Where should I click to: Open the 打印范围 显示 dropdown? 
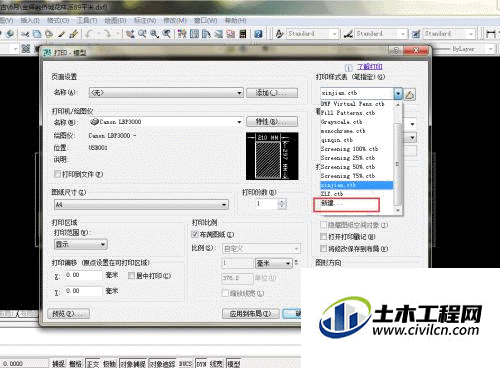tap(81, 244)
